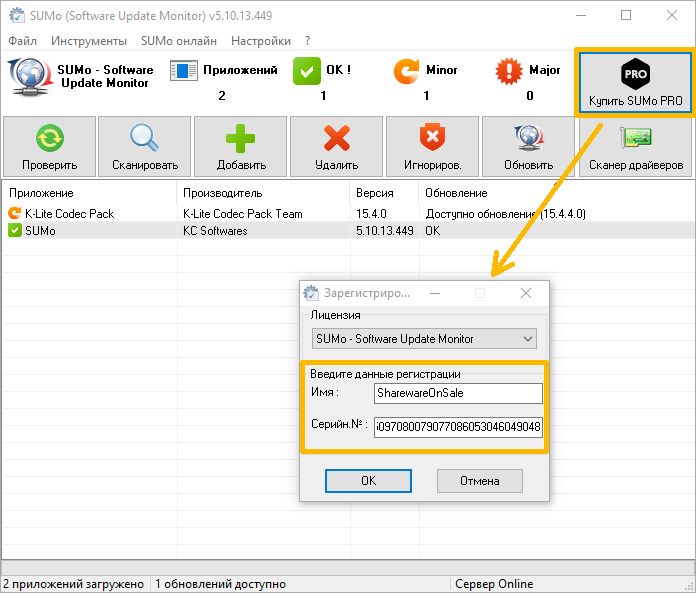
Task: Click the orange icon beside K-Lite Codec Pack
Action: tap(15, 213)
